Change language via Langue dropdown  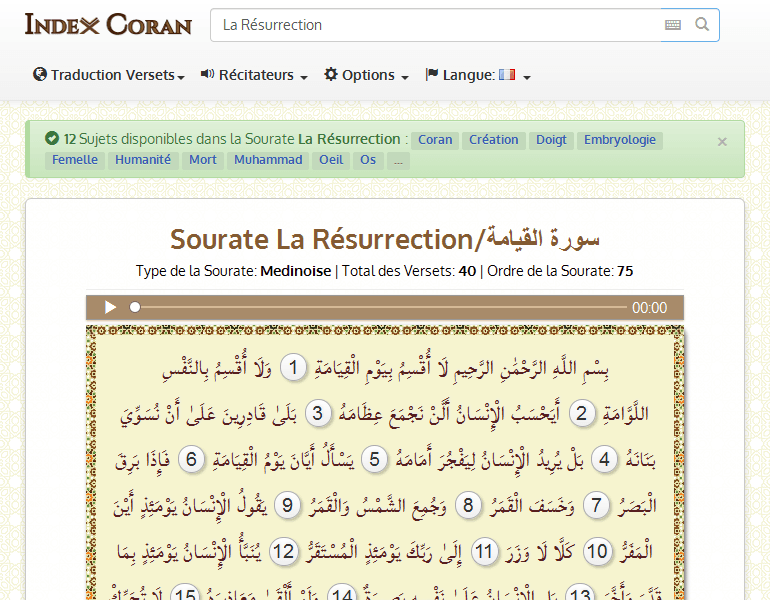477,75
